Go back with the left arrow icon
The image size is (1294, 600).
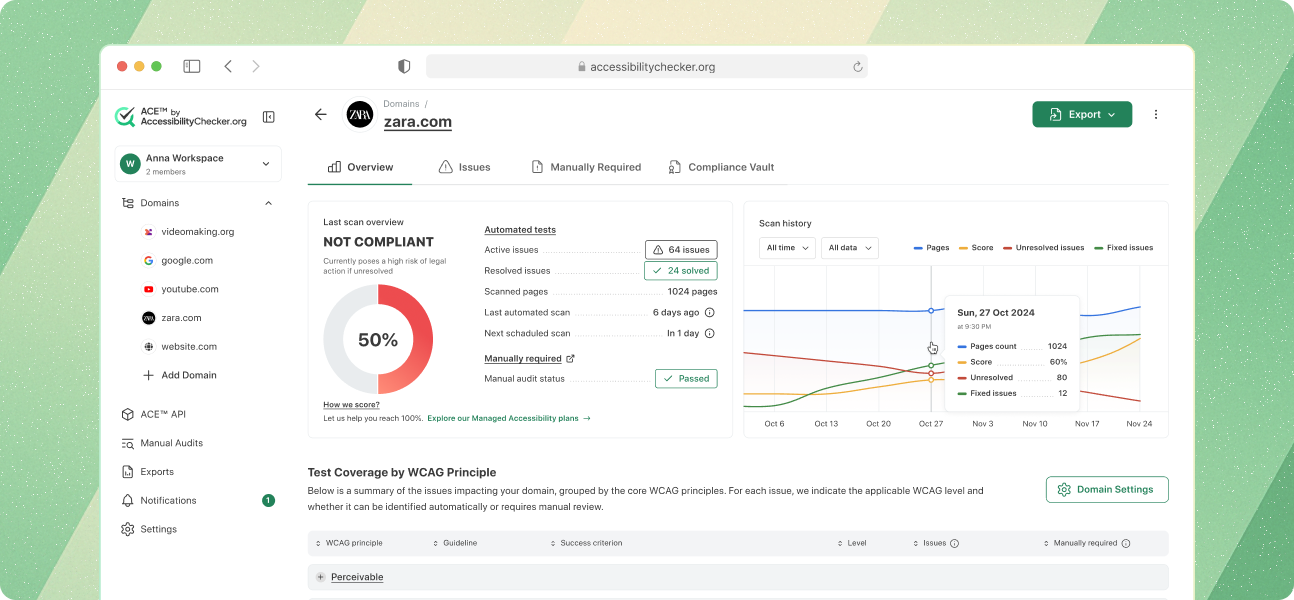(320, 114)
